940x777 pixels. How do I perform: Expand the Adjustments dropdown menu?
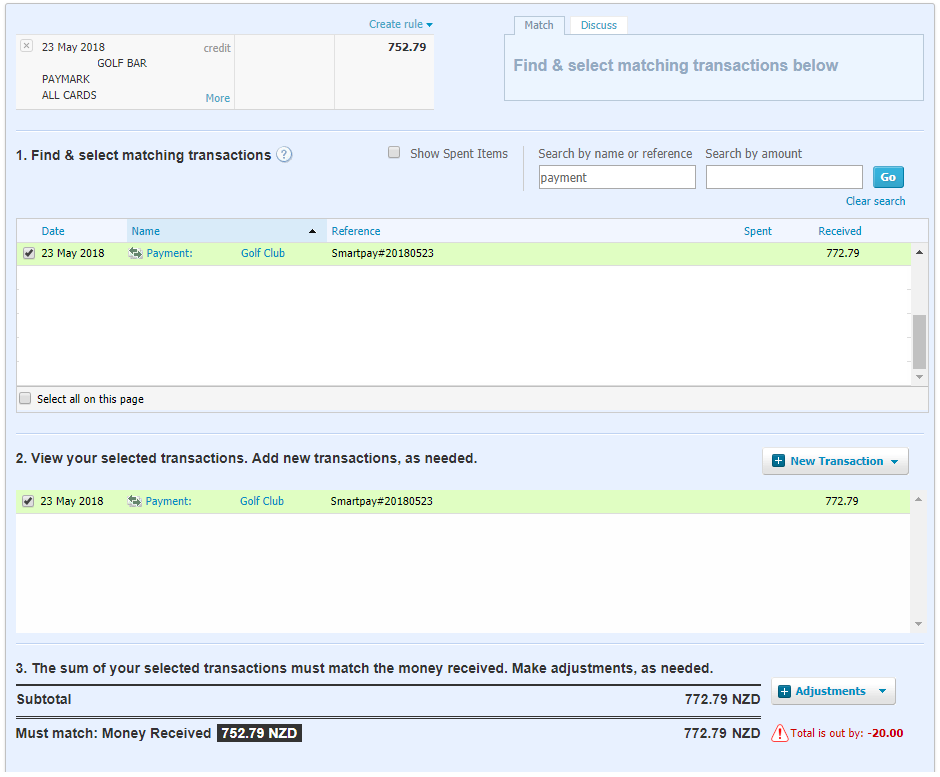coord(881,691)
